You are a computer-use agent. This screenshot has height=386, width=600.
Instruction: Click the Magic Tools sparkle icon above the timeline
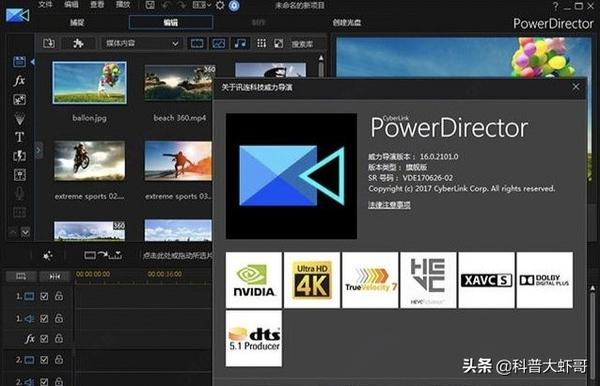point(48,256)
